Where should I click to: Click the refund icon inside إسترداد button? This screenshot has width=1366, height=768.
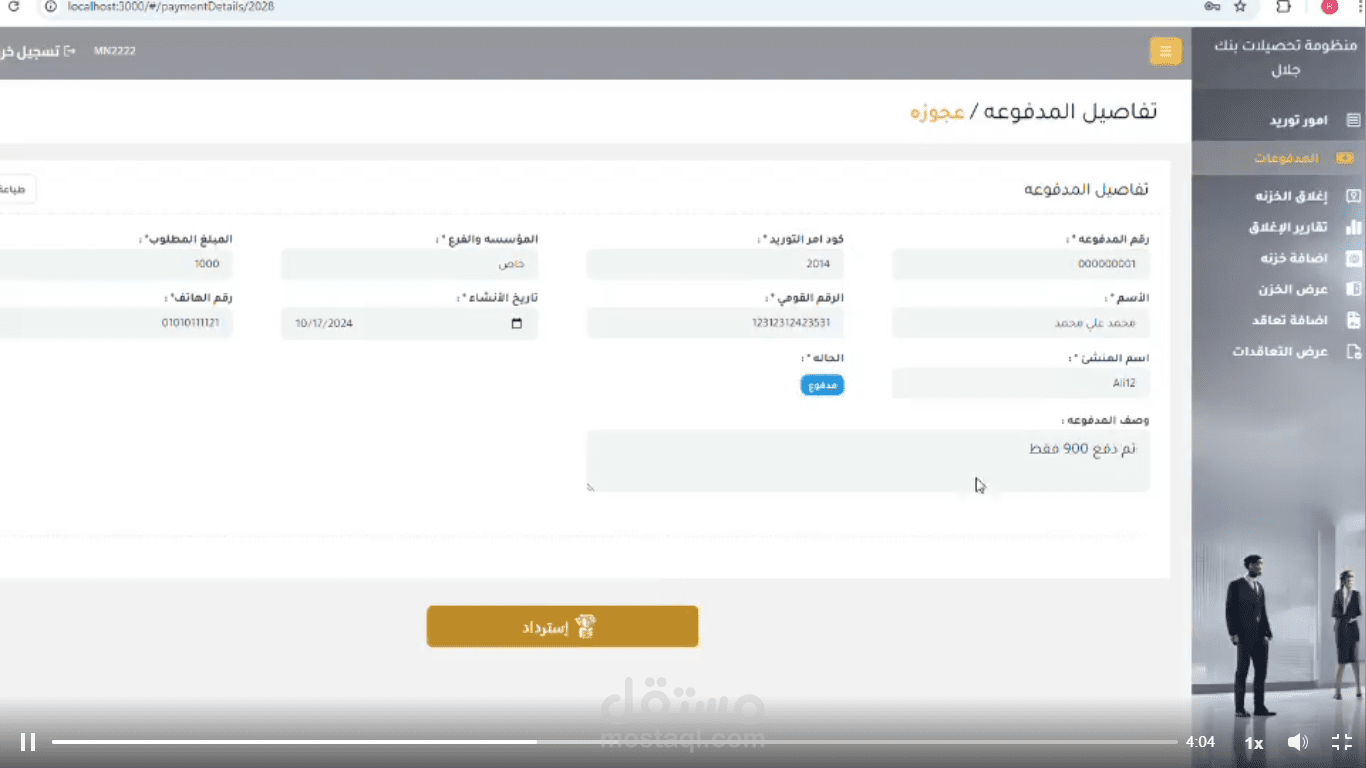click(x=587, y=626)
